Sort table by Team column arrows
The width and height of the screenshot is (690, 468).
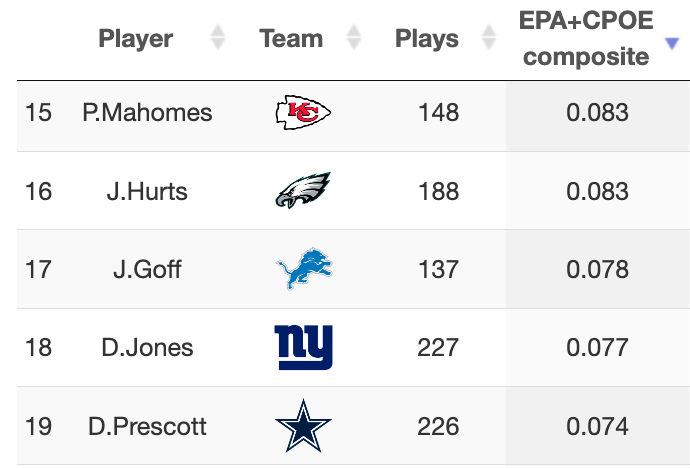[x=354, y=37]
